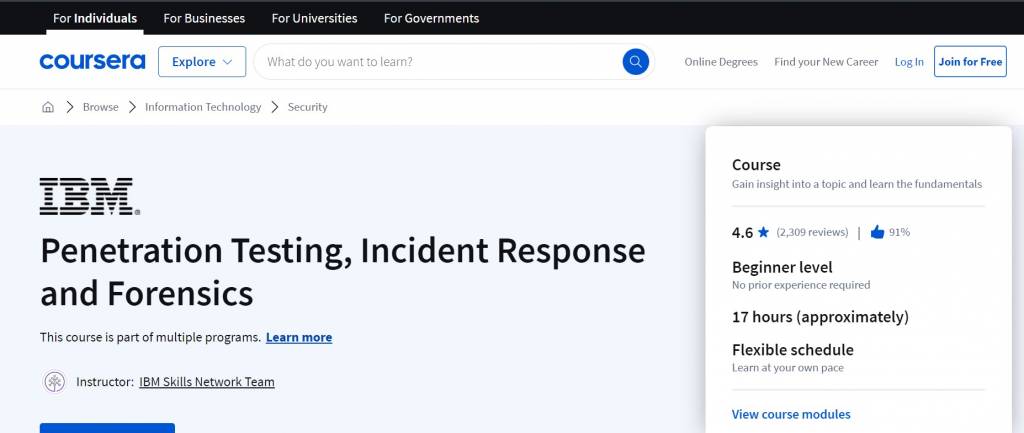Open the Explore dropdown
The image size is (1024, 433).
(202, 61)
